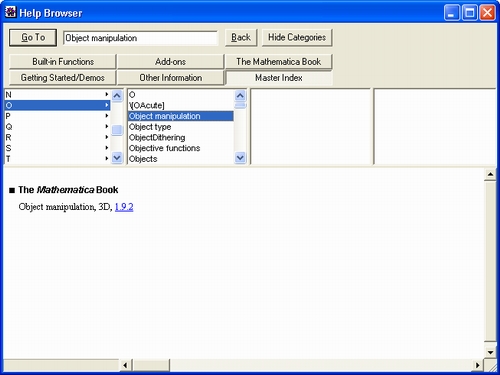Click content pane scroll up arrow

tap(490, 174)
